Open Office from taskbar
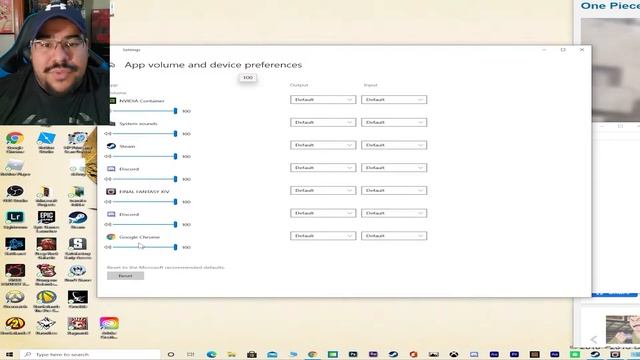640x360 pixels. 413,354
